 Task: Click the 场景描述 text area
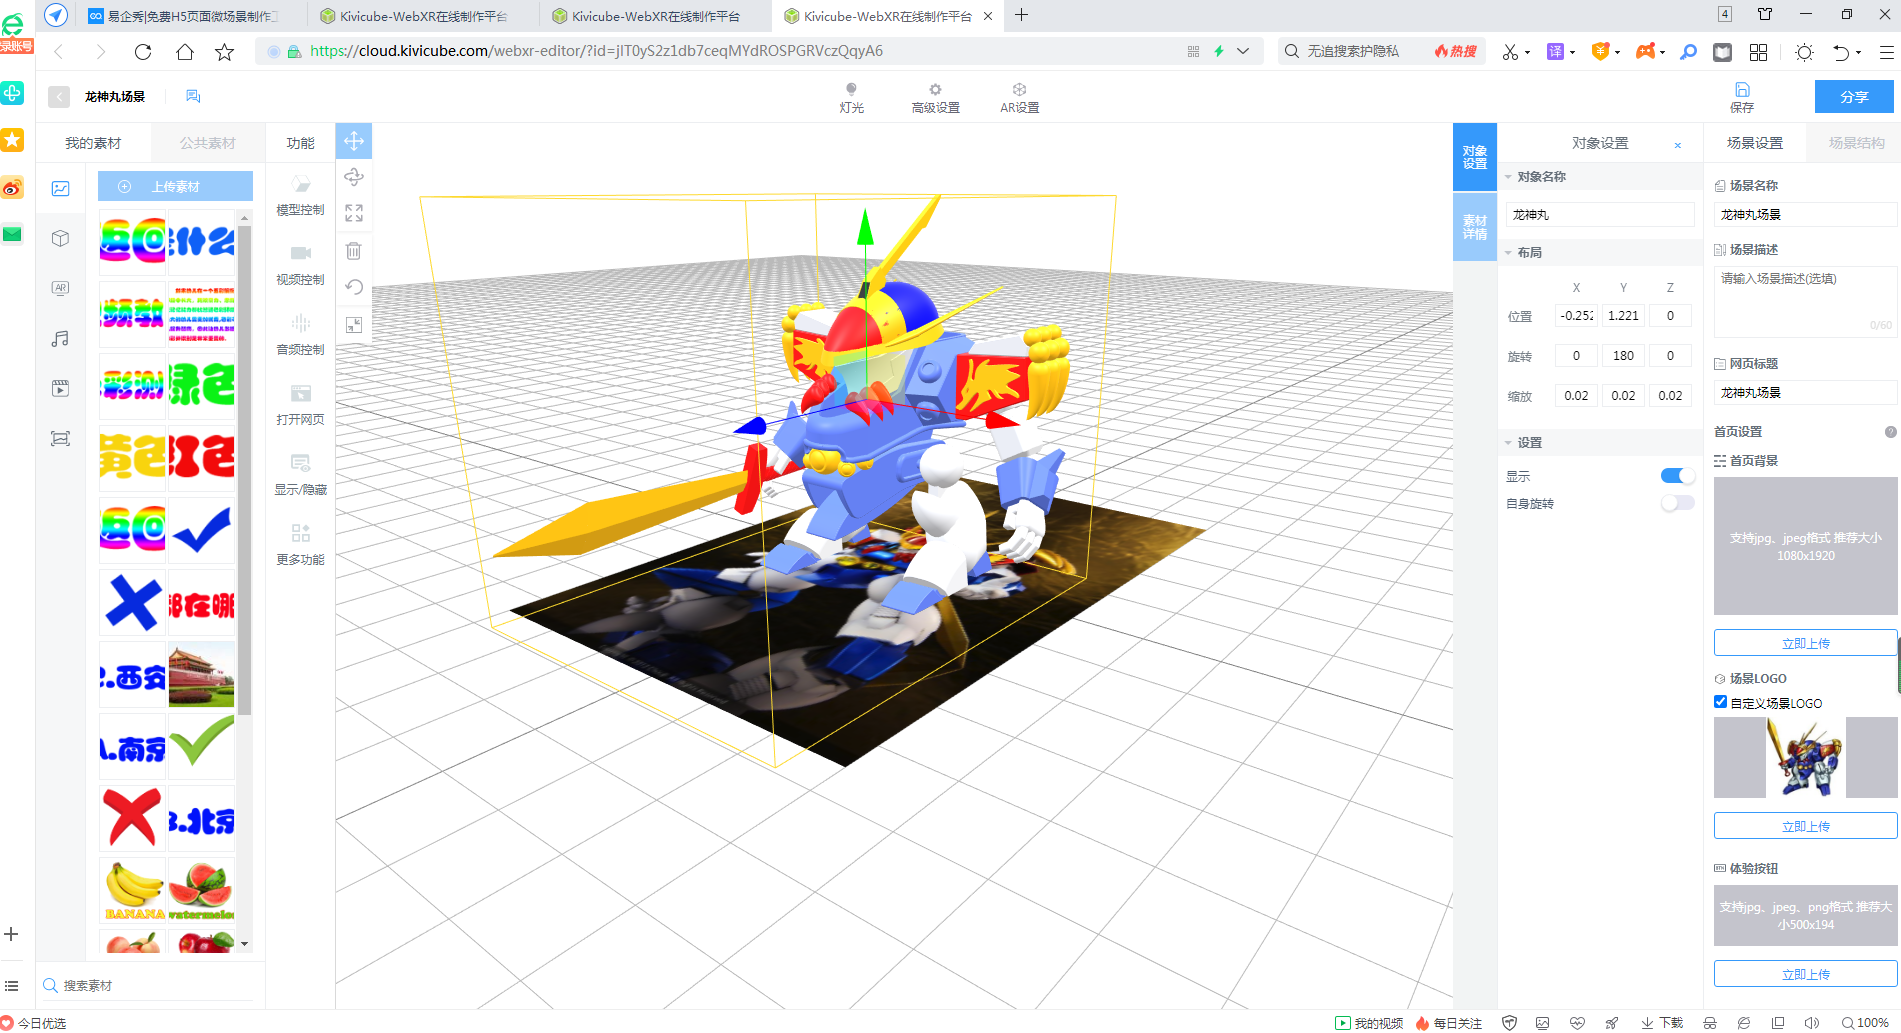1805,301
